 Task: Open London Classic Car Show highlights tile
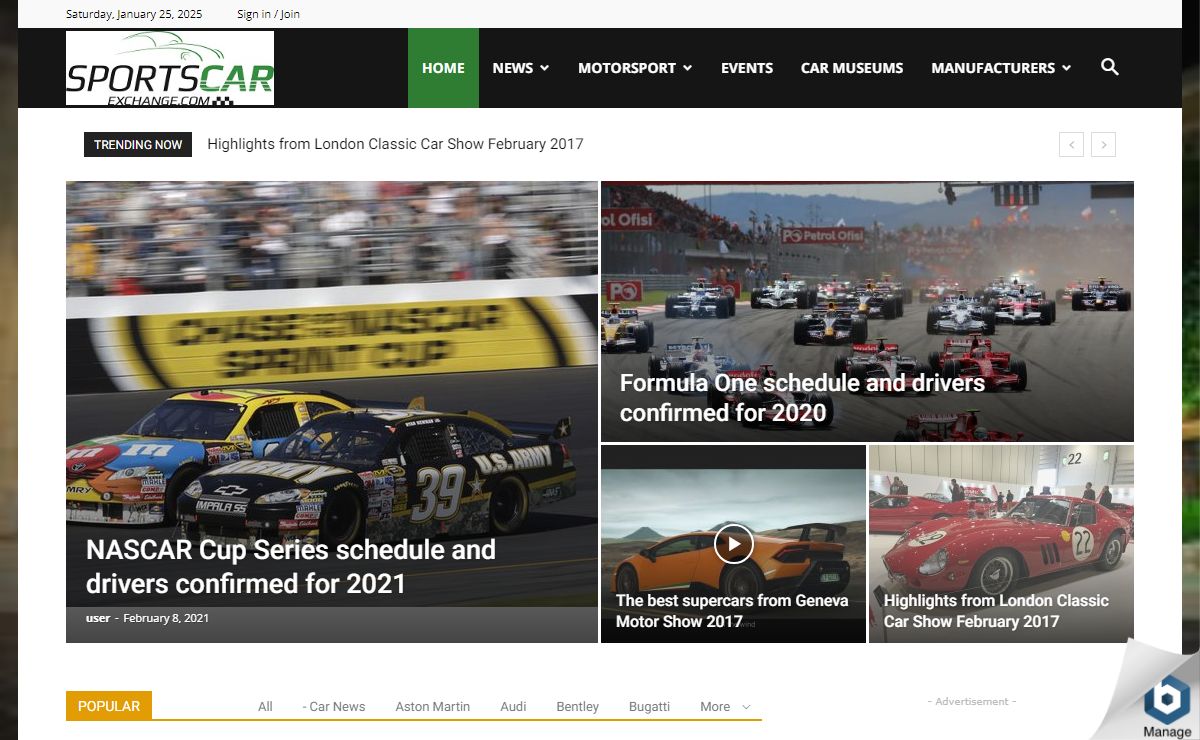(x=996, y=611)
